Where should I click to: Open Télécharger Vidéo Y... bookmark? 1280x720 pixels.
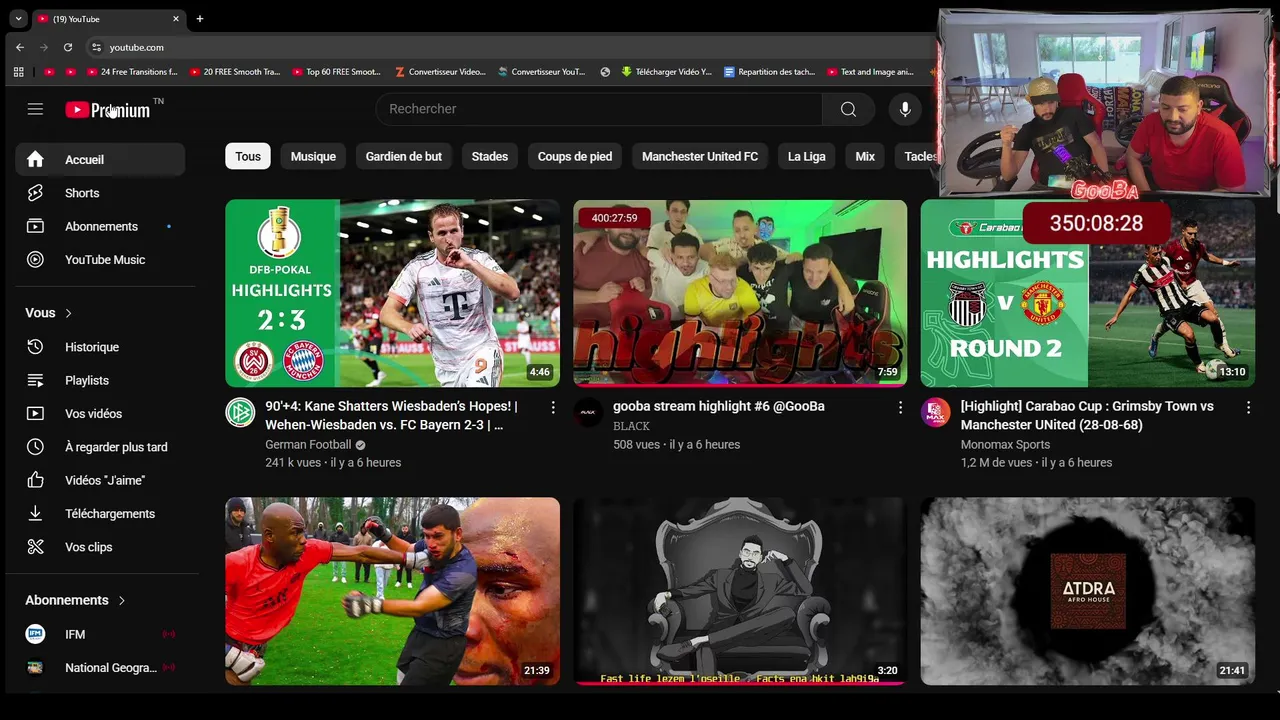(x=666, y=72)
